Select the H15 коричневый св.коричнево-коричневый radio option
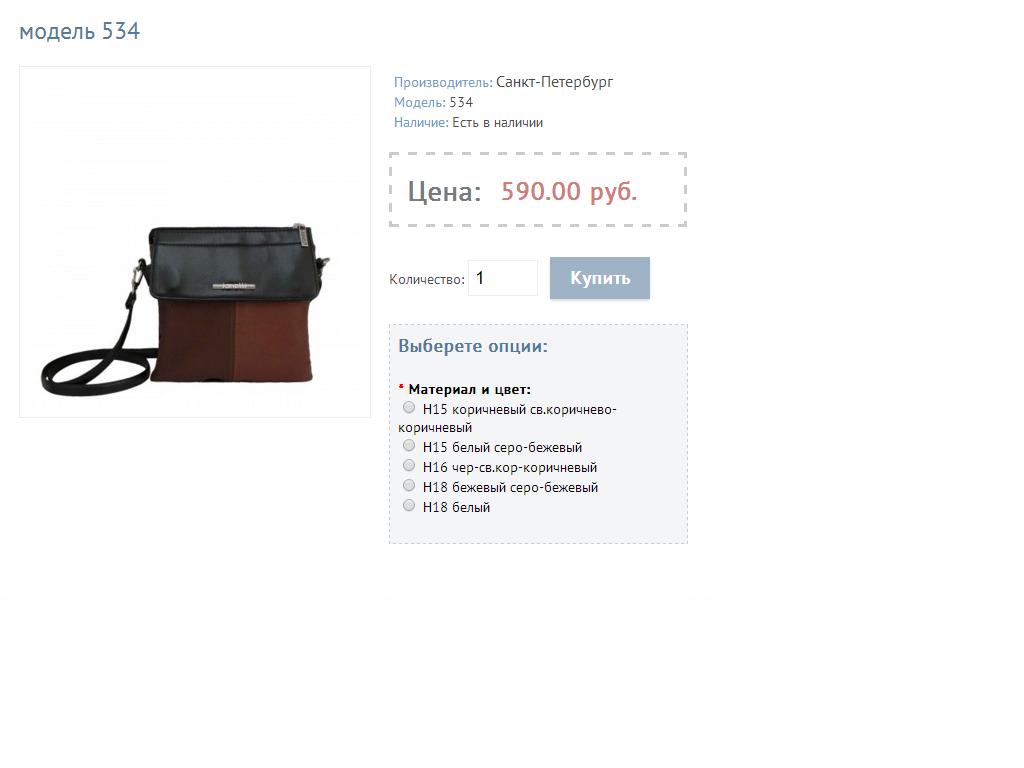This screenshot has height=768, width=1024. click(409, 408)
